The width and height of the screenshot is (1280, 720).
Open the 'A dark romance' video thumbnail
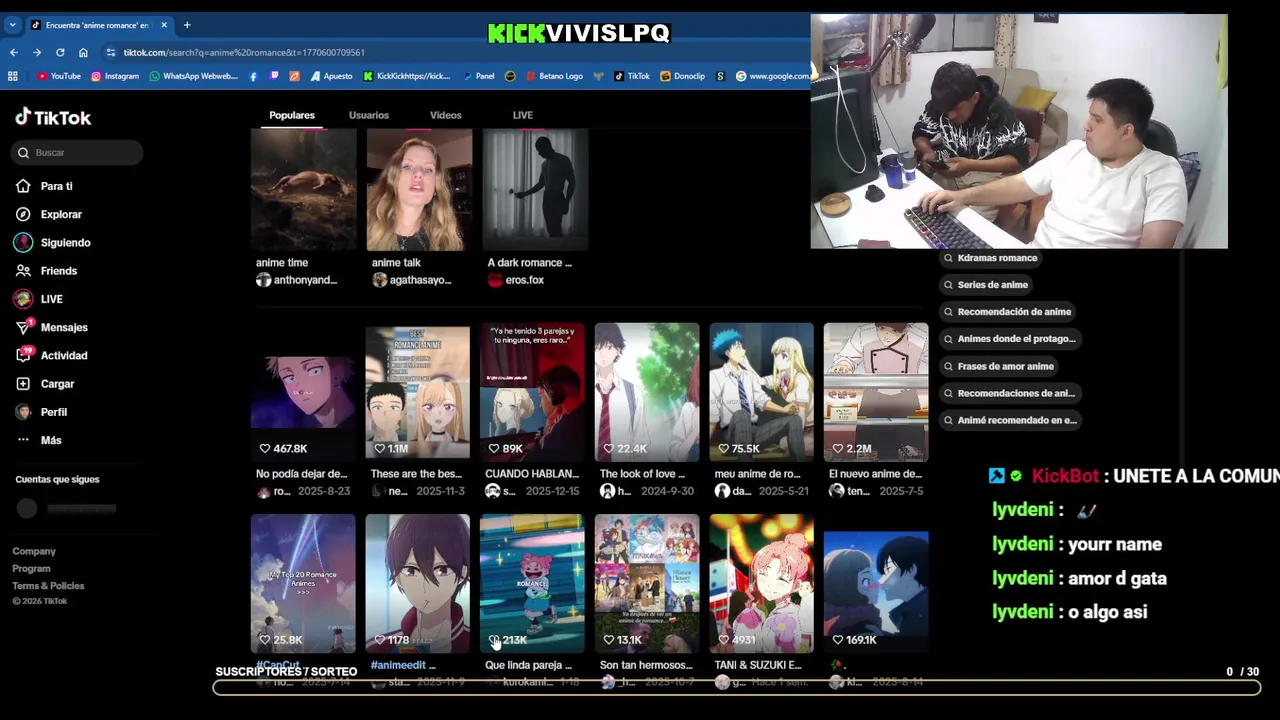[535, 189]
